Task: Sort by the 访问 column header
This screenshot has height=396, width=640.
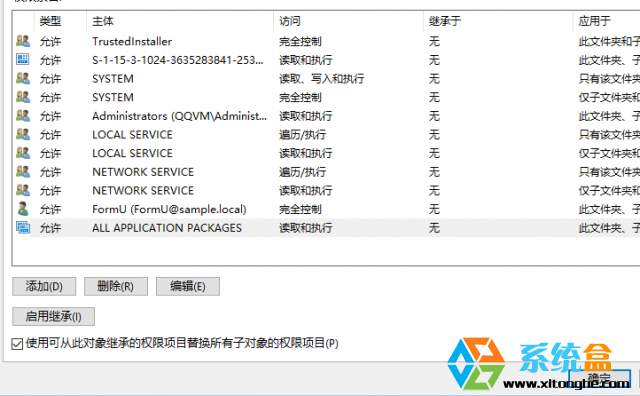Action: click(290, 21)
